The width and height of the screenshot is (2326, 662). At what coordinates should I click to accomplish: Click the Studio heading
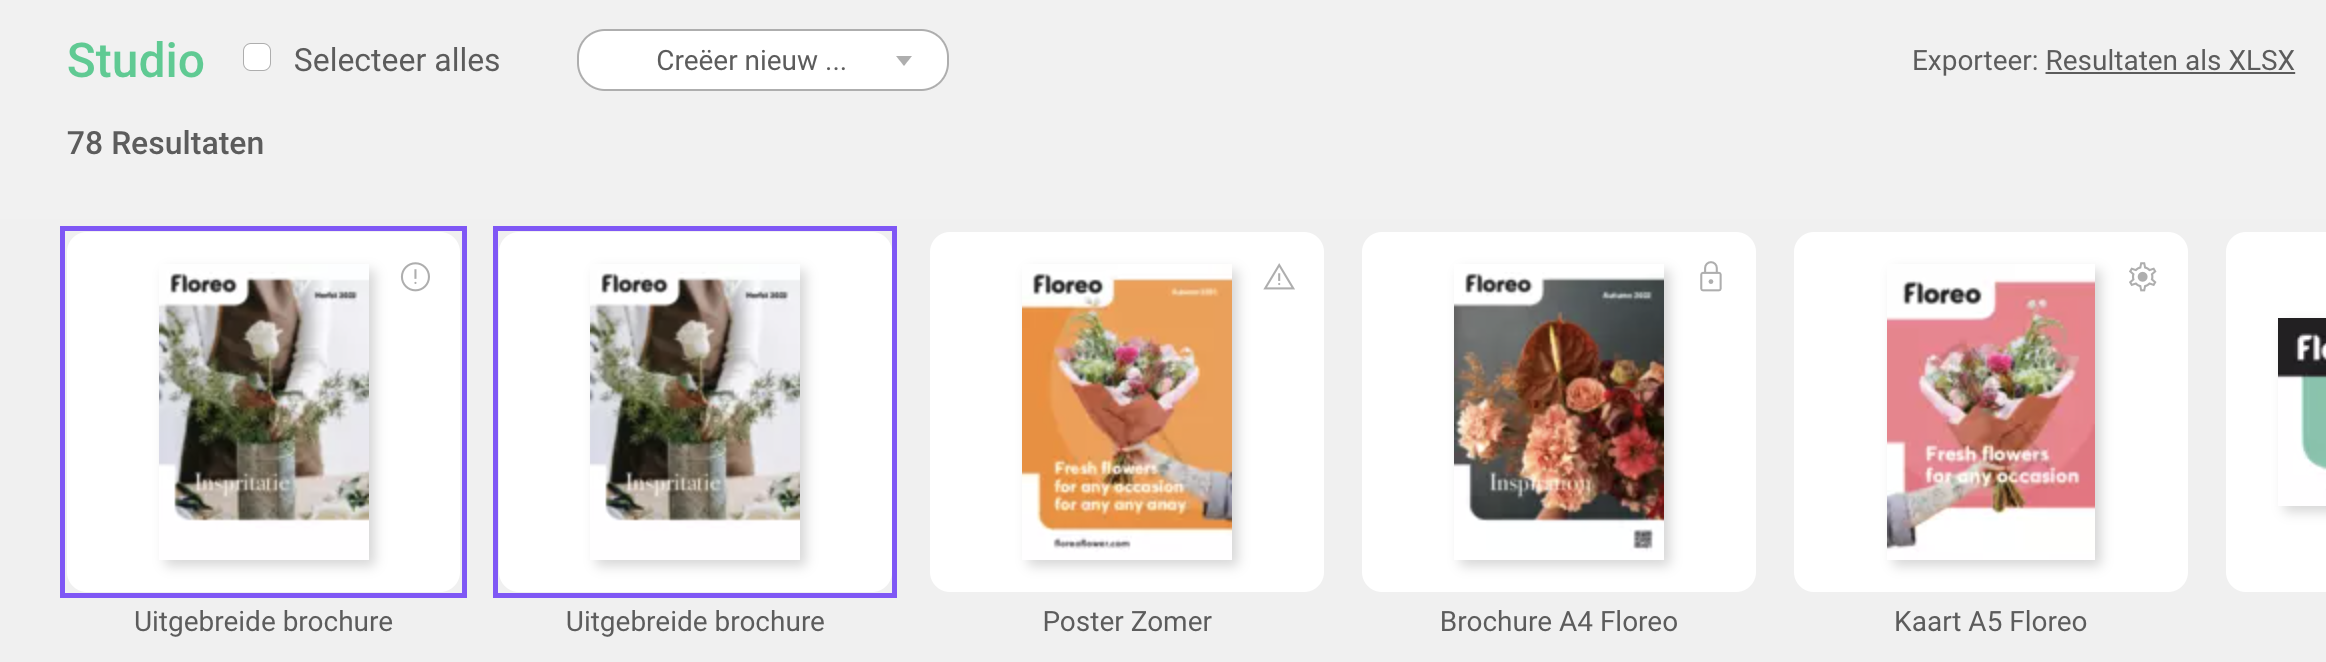point(136,60)
